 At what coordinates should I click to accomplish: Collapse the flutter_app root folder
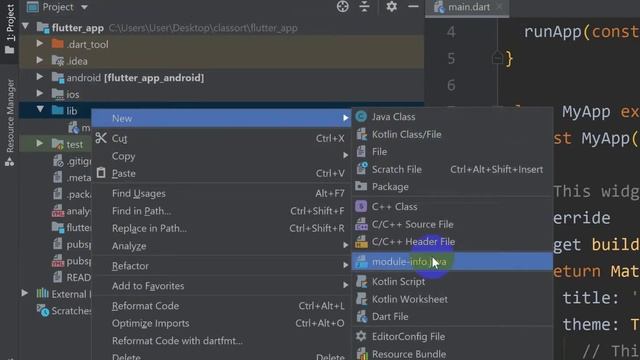pos(26,27)
